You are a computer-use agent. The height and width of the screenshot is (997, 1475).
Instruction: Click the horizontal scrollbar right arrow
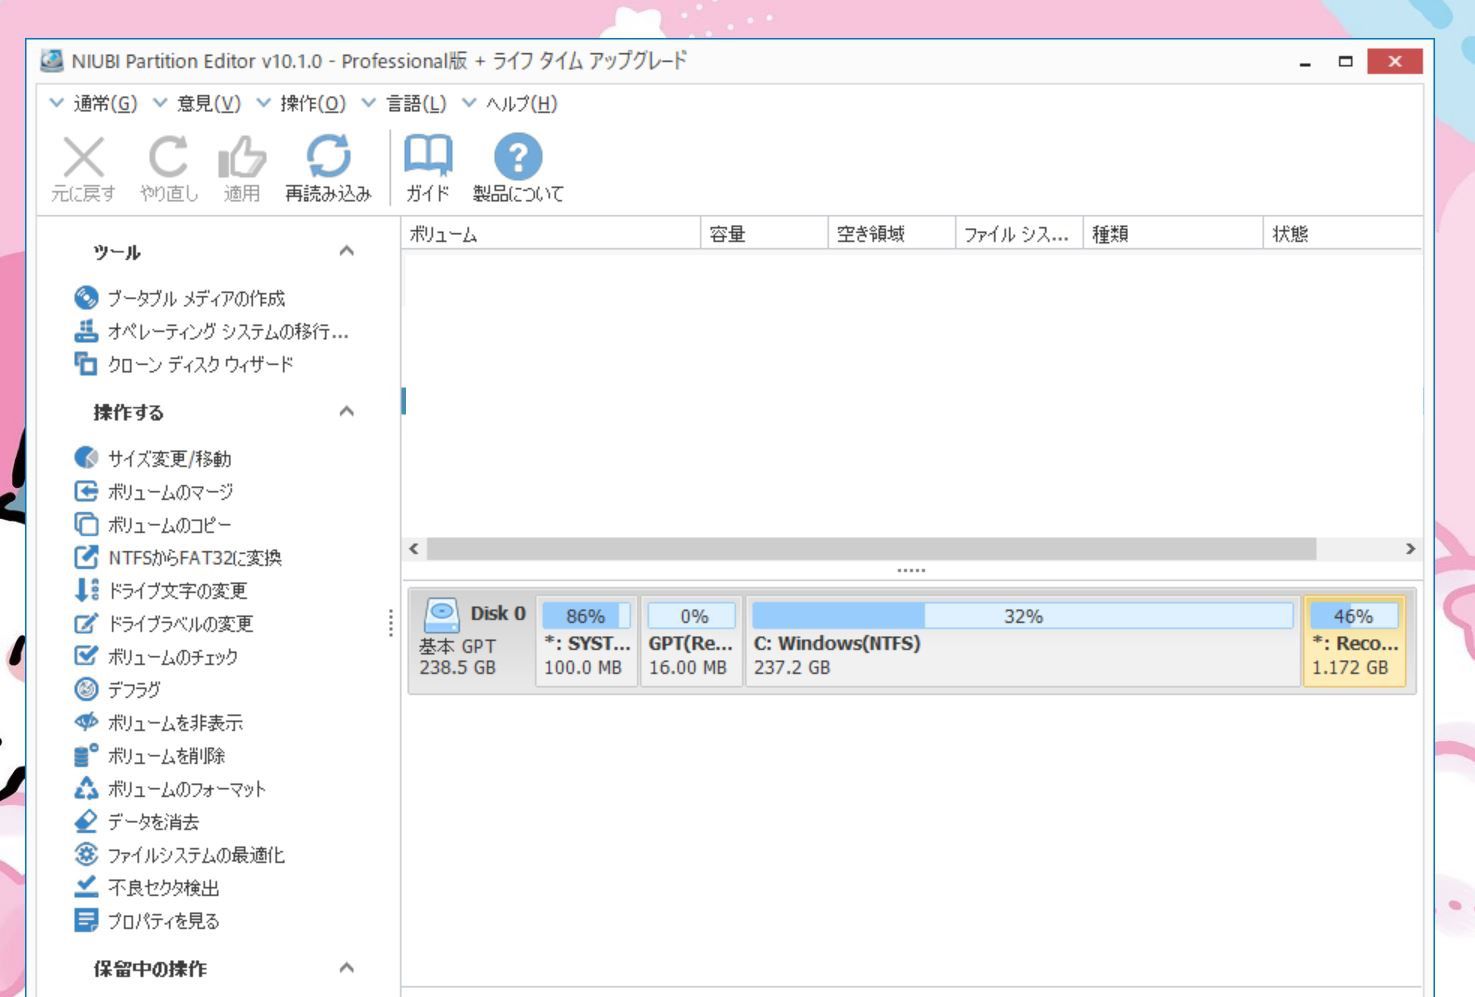tap(1410, 548)
